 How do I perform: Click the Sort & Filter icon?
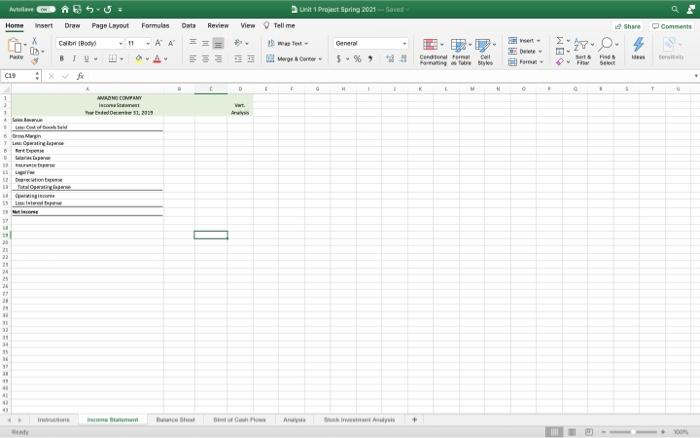[x=583, y=51]
